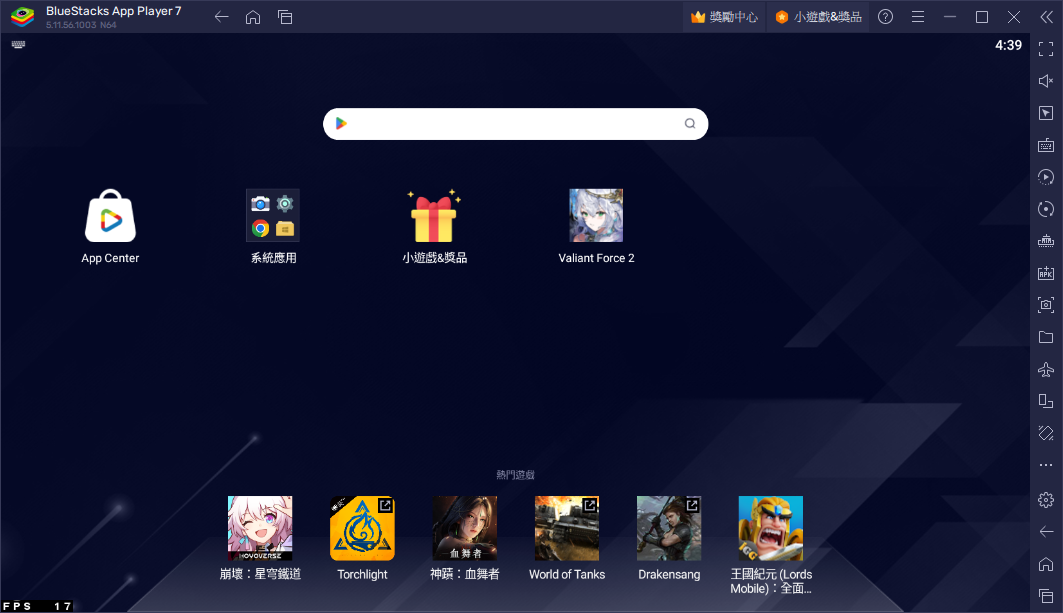Click the sidebar home icon
This screenshot has height=613, width=1063.
coord(1046,564)
